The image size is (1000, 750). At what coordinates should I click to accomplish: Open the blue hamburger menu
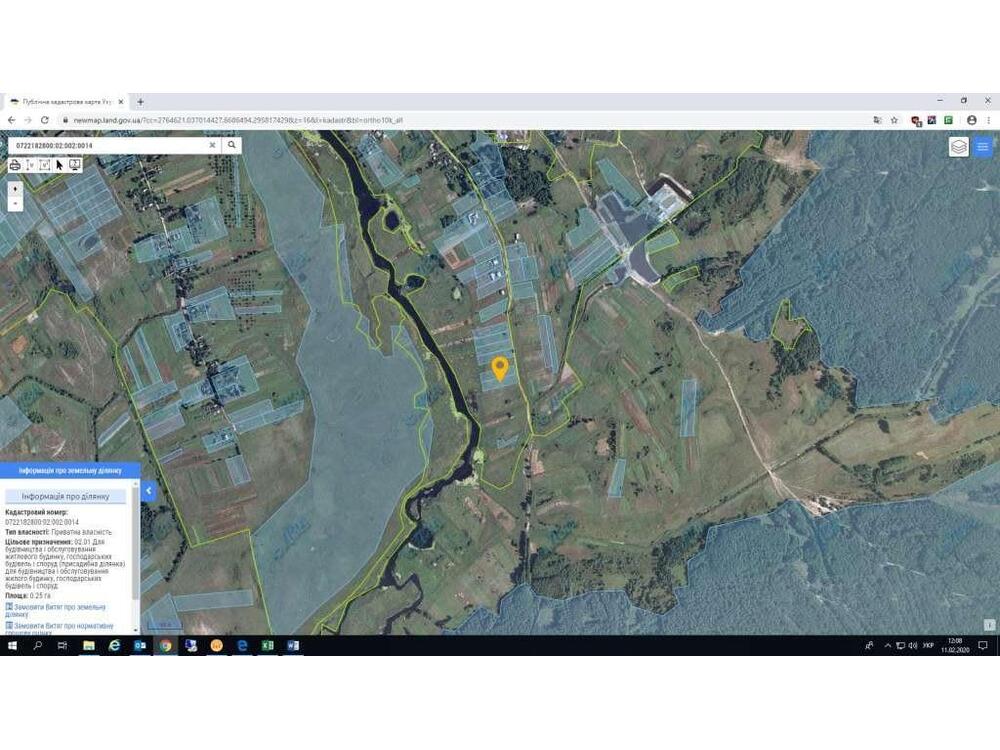(983, 147)
